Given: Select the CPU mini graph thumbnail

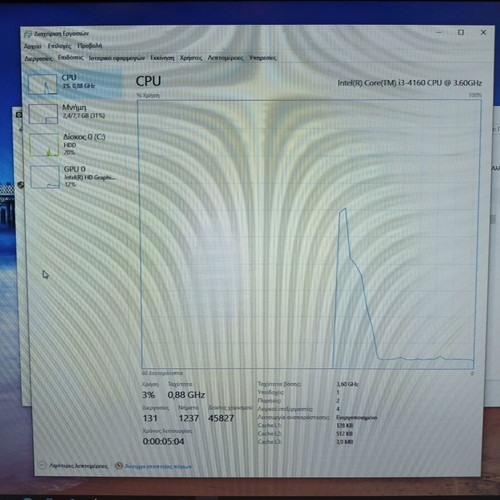Looking at the screenshot, I should [x=43, y=84].
